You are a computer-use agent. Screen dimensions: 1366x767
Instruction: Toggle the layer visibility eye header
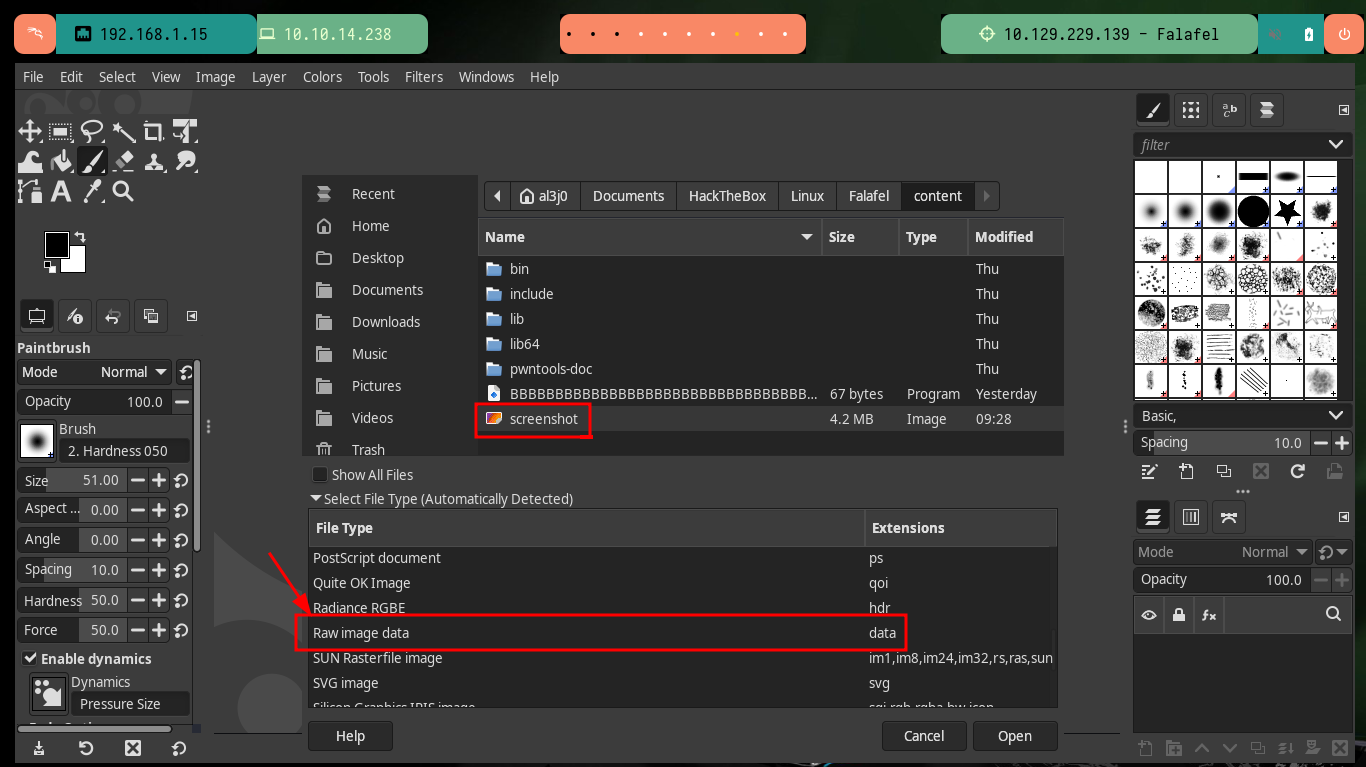tap(1149, 615)
